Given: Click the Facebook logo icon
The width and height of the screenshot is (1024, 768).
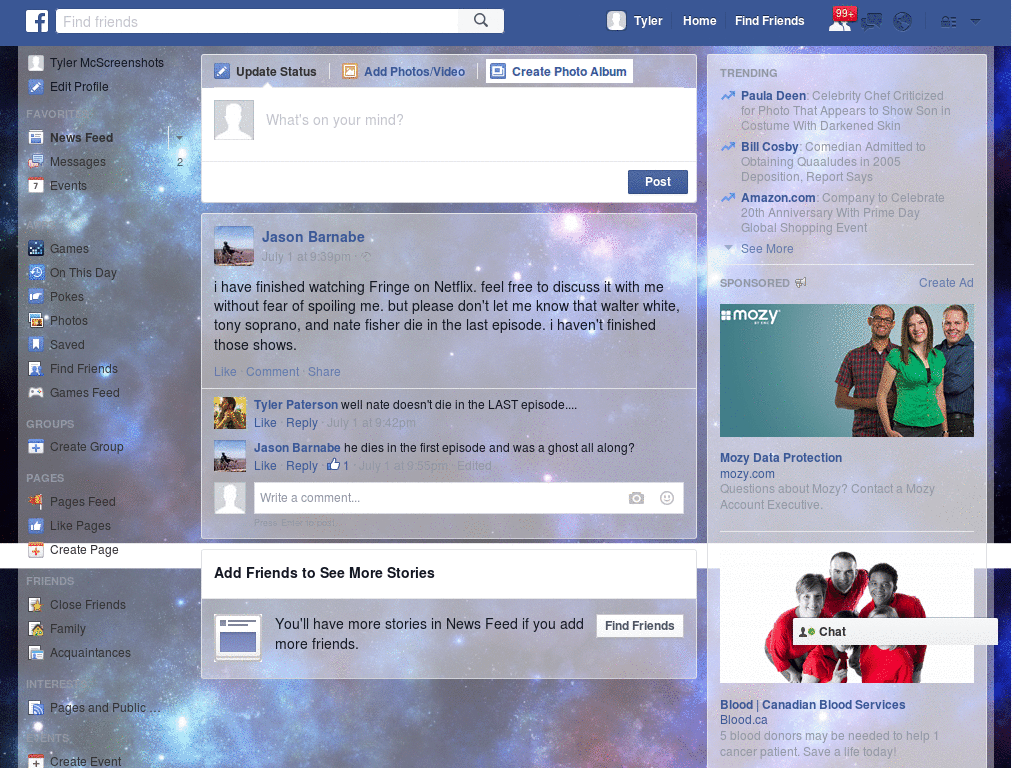Looking at the screenshot, I should click(x=37, y=21).
